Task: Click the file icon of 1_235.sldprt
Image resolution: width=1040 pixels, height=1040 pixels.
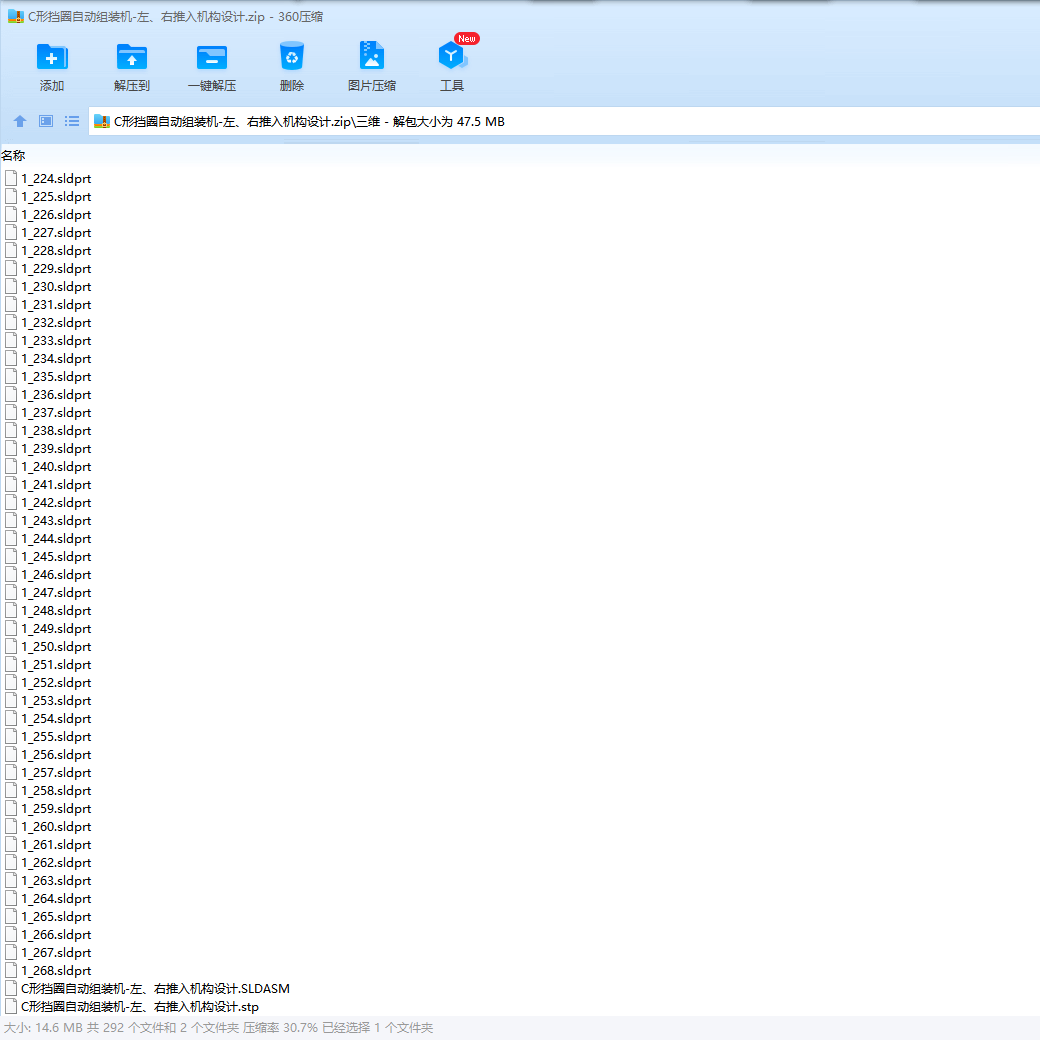Action: pyautogui.click(x=11, y=377)
